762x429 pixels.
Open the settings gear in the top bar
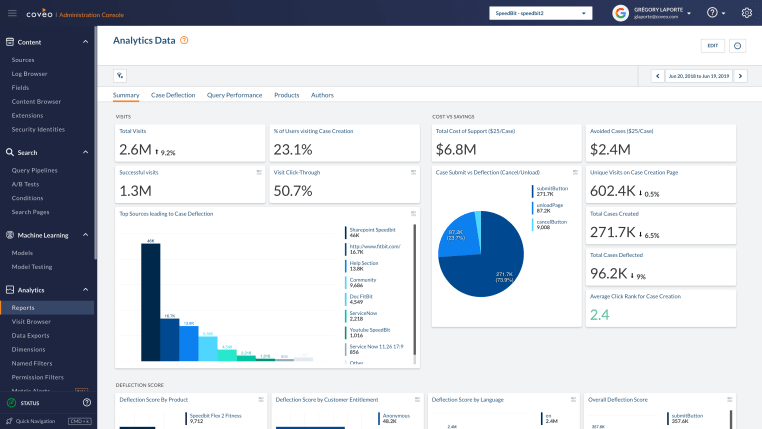(746, 13)
